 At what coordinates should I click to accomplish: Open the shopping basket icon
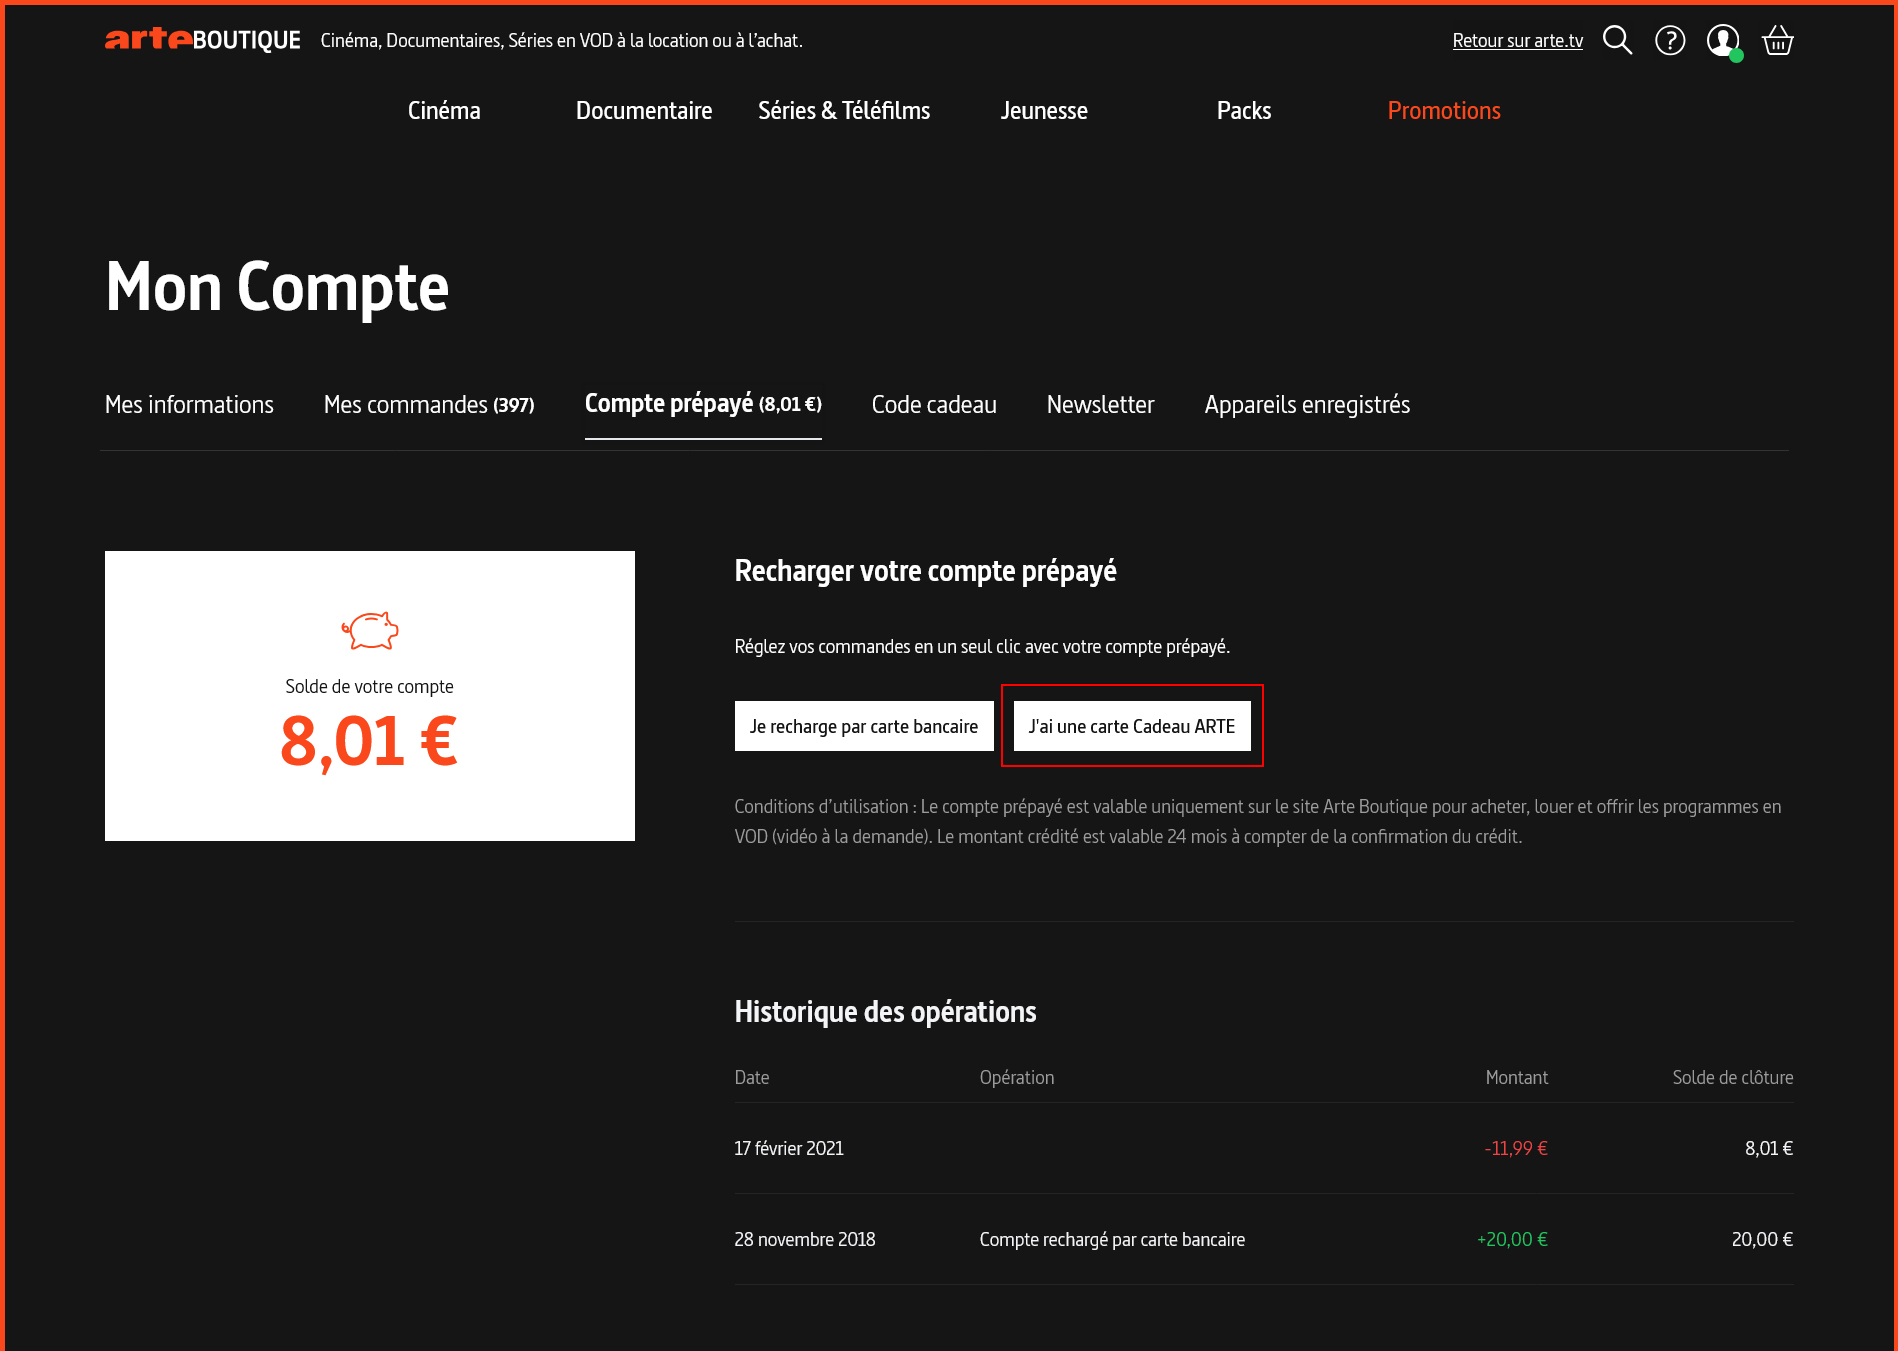coord(1778,40)
